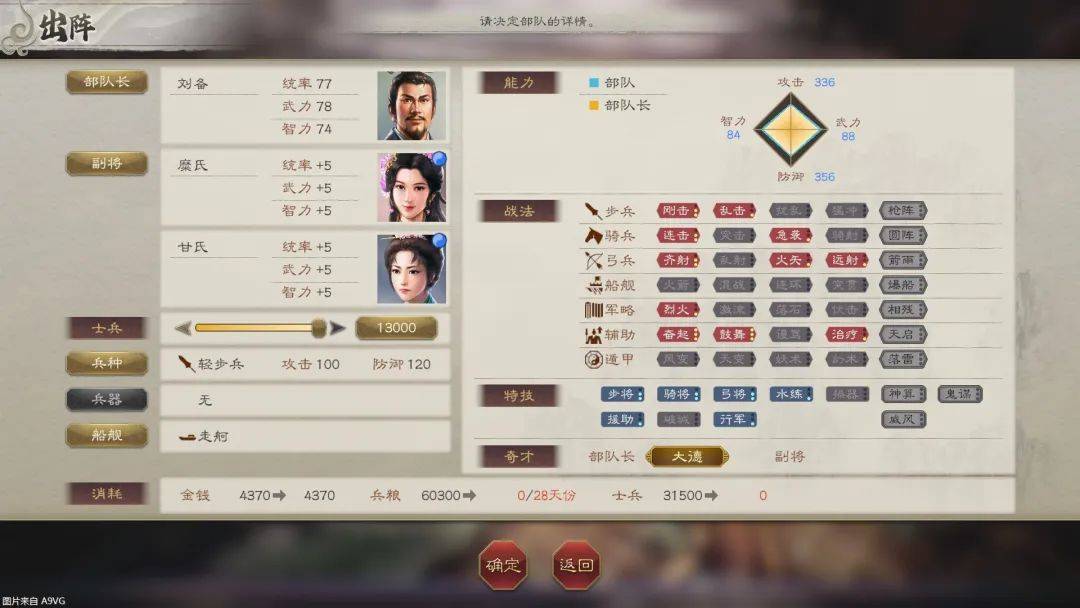This screenshot has width=1080, height=608.
Task: Click the 遁甲 yin-yang icon
Action: tap(593, 359)
